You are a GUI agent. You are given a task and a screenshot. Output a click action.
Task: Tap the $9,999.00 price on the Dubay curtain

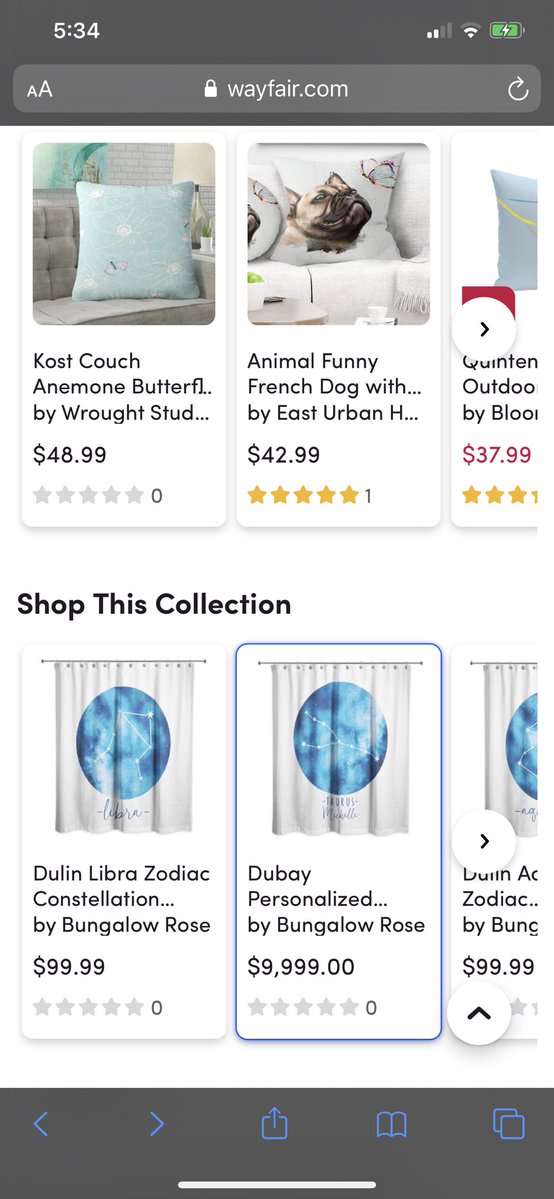pos(301,967)
